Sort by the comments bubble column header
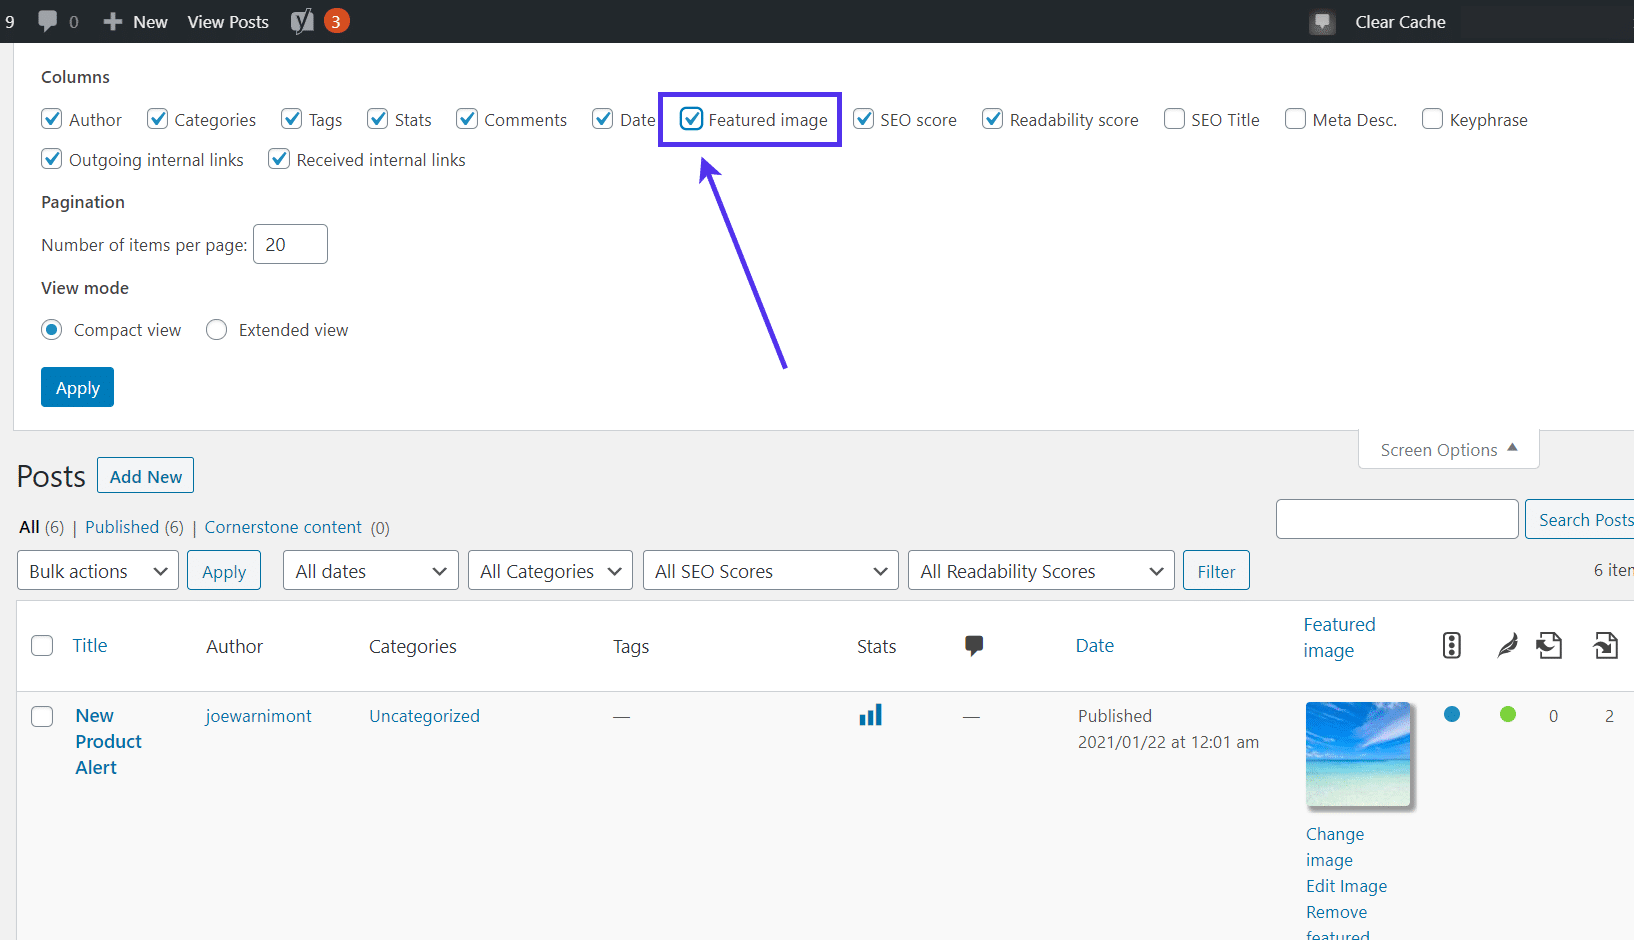Screen dimensions: 1634x940 click(973, 646)
